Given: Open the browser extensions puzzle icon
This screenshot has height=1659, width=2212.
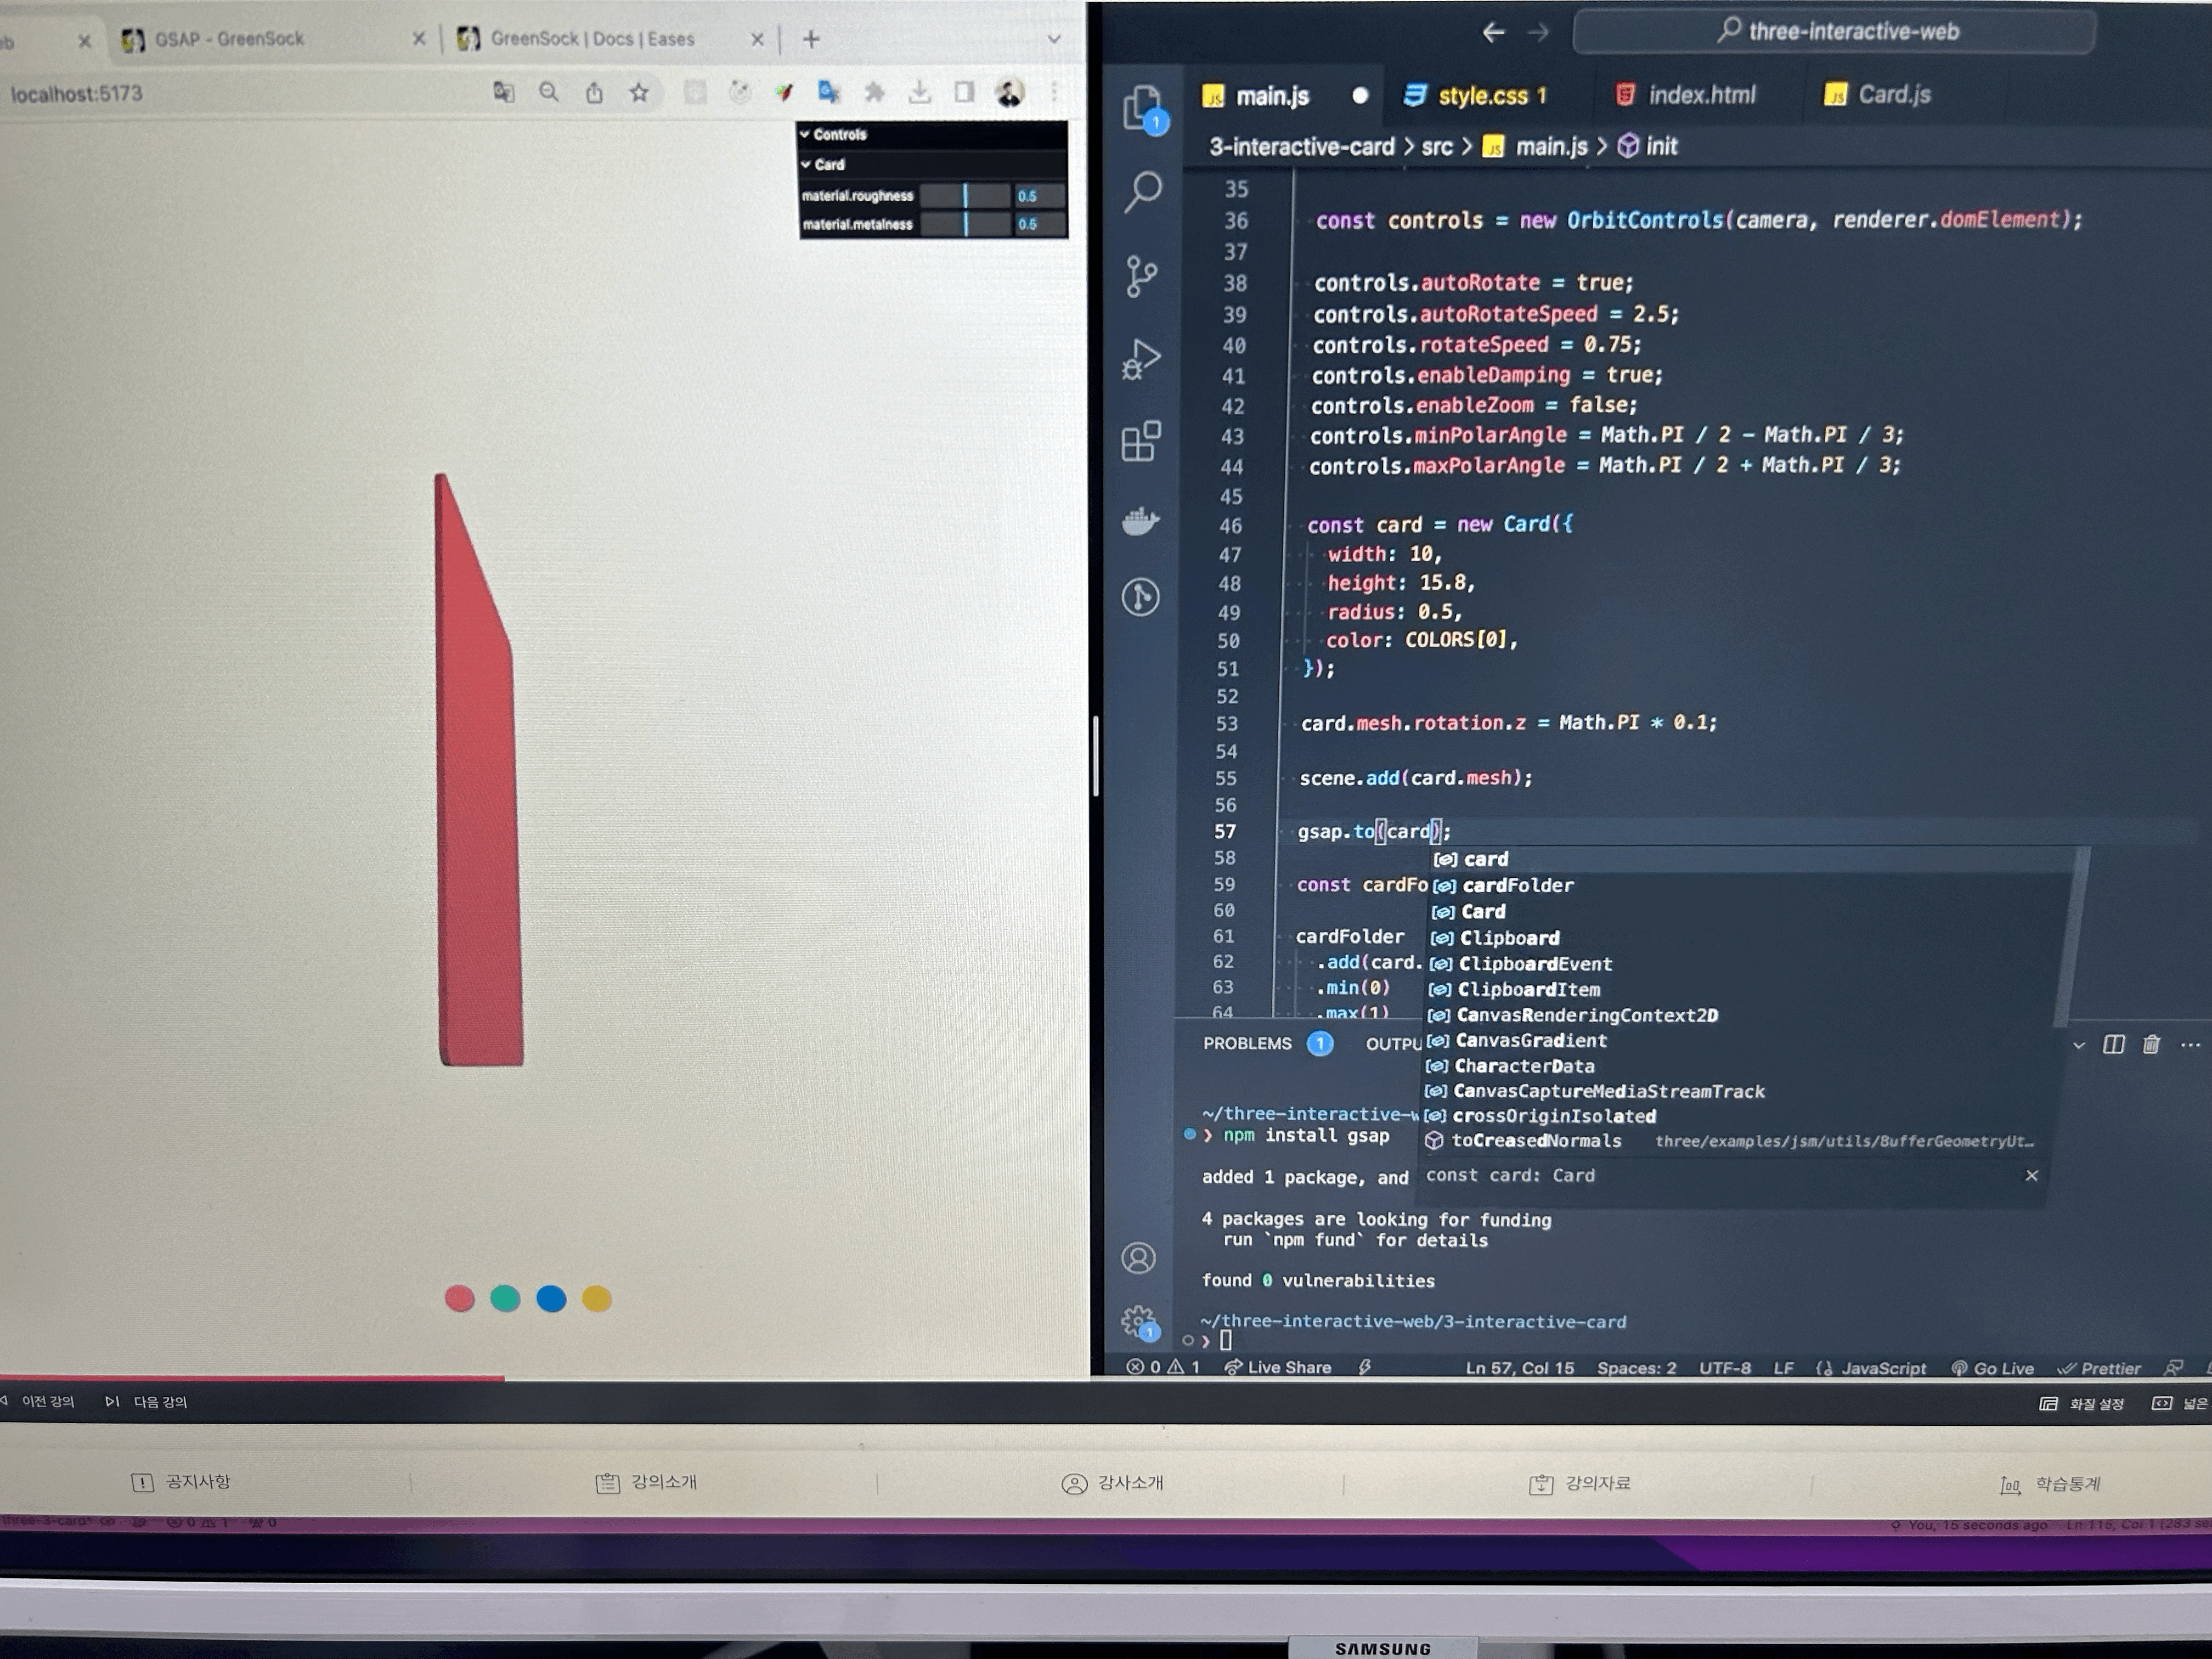Looking at the screenshot, I should (x=874, y=93).
